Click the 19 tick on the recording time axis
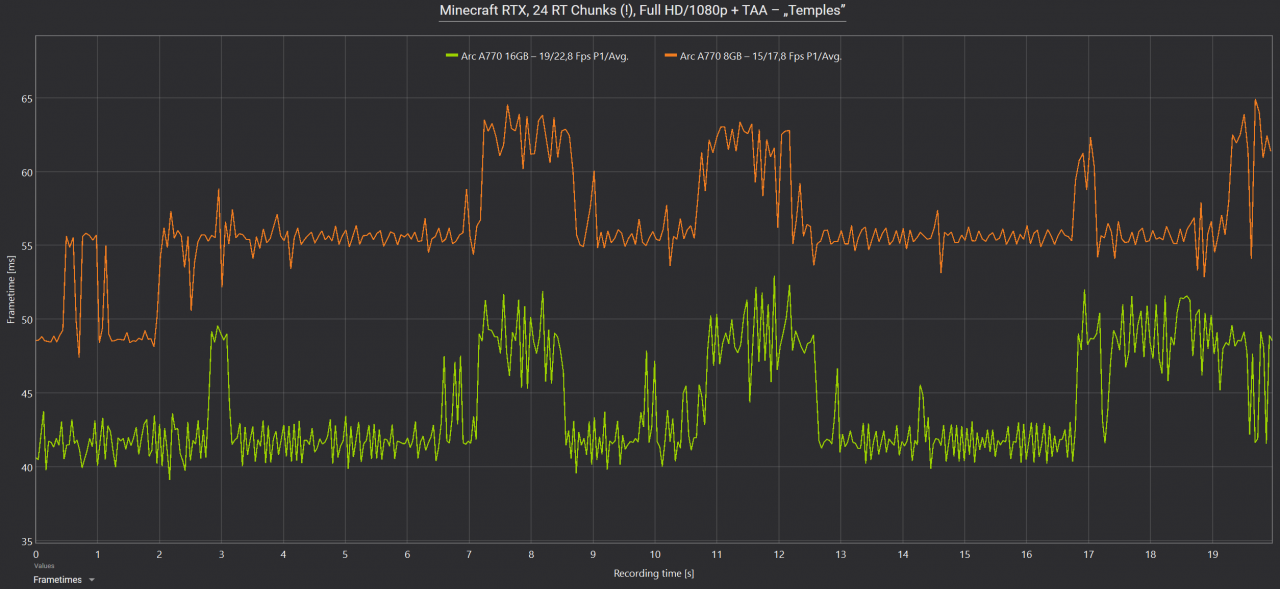The image size is (1280, 589). point(1212,553)
